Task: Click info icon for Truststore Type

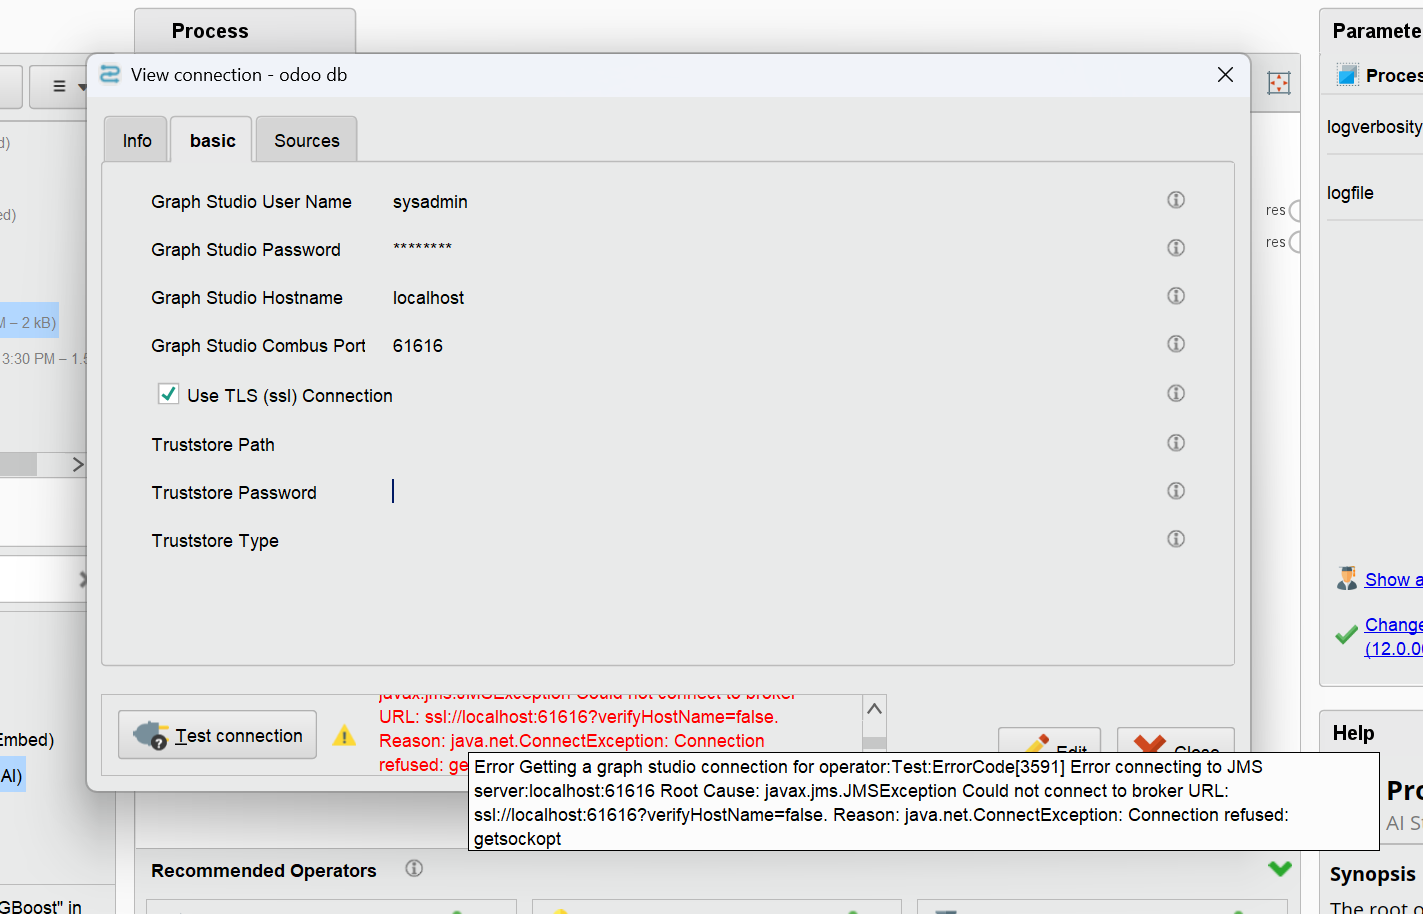Action: tap(1176, 539)
